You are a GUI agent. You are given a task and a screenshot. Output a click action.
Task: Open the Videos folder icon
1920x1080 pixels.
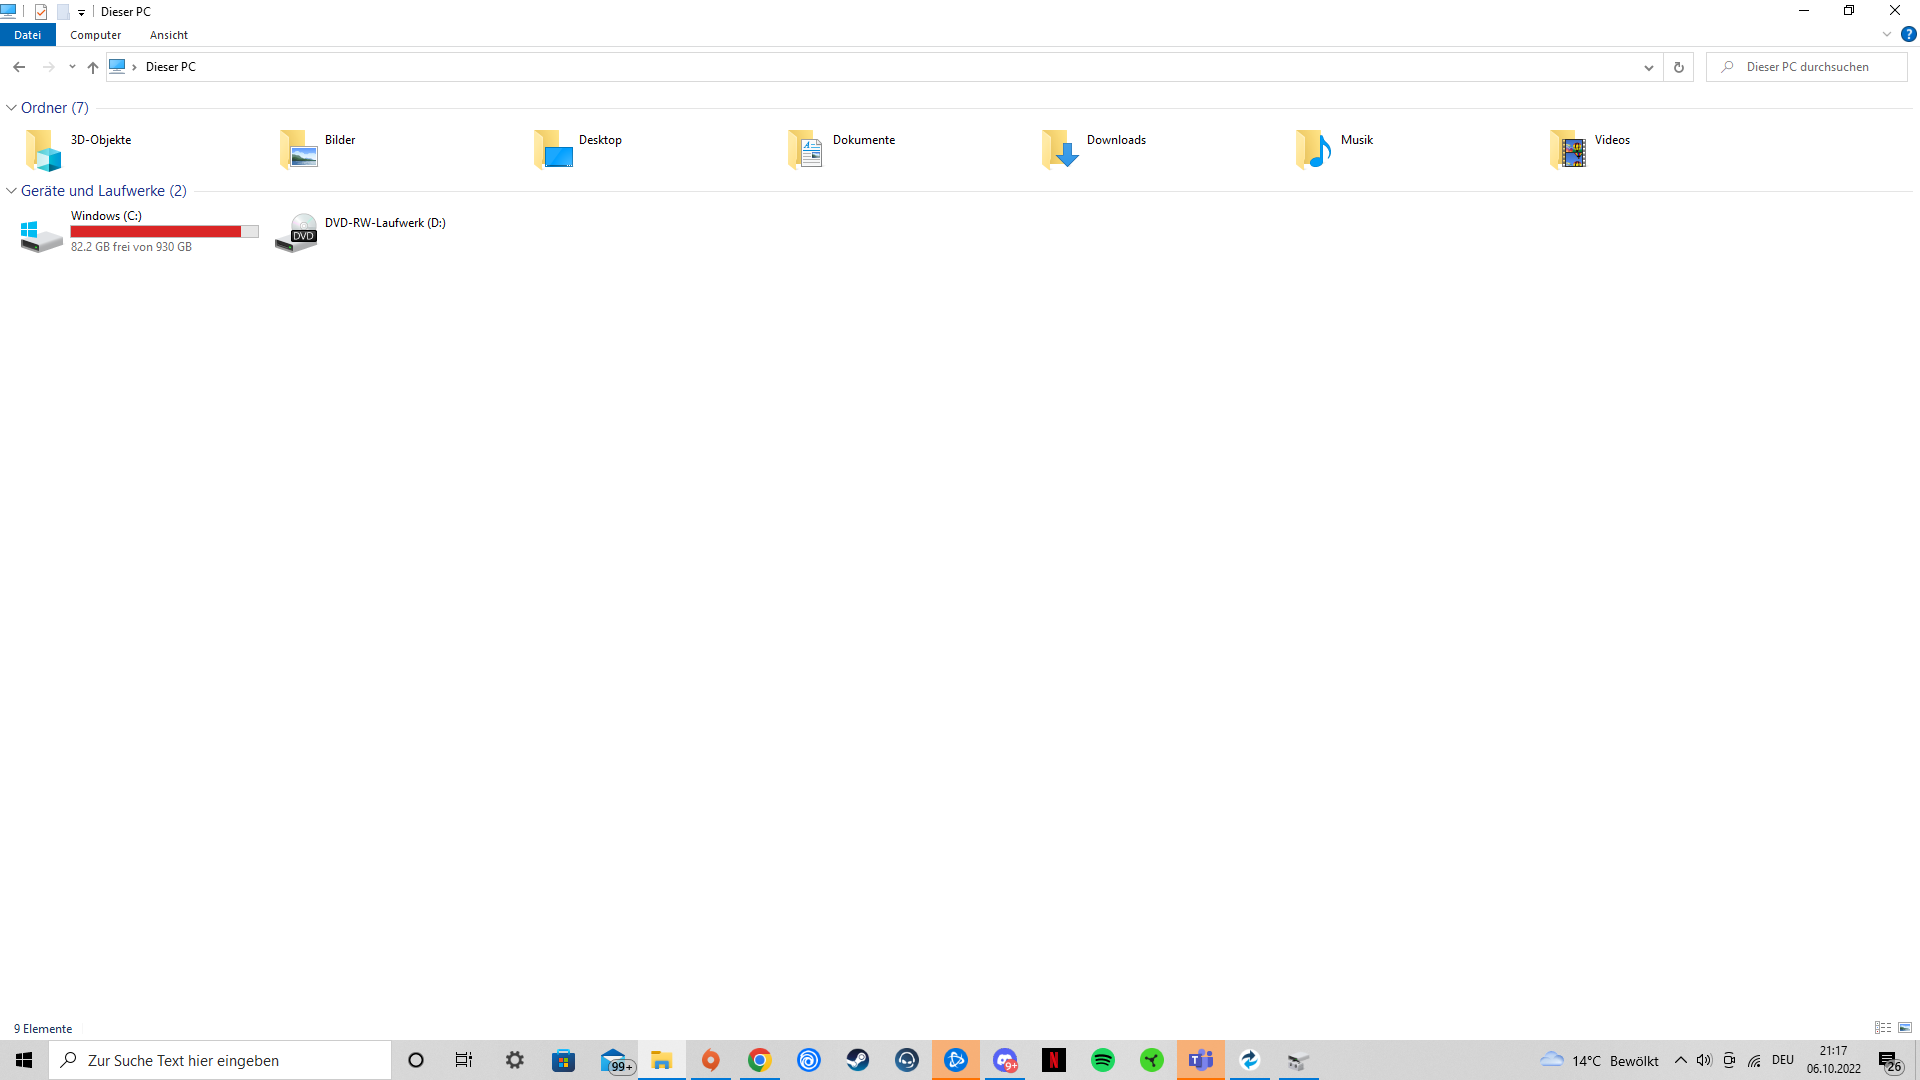pyautogui.click(x=1568, y=149)
